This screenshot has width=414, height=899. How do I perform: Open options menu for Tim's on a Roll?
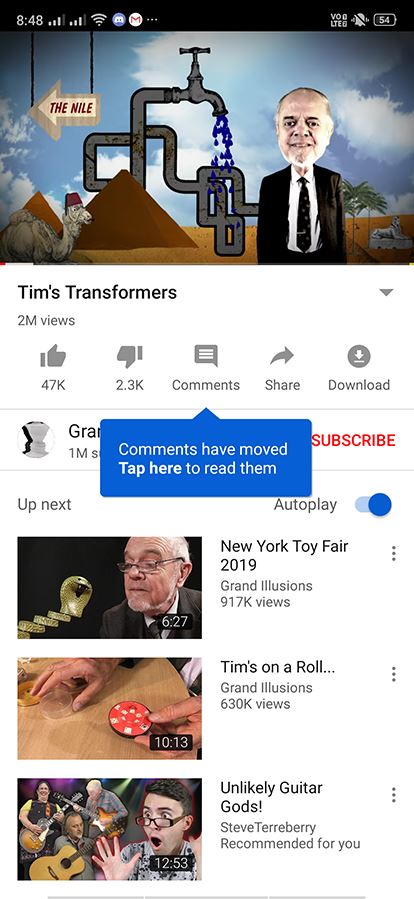click(393, 674)
